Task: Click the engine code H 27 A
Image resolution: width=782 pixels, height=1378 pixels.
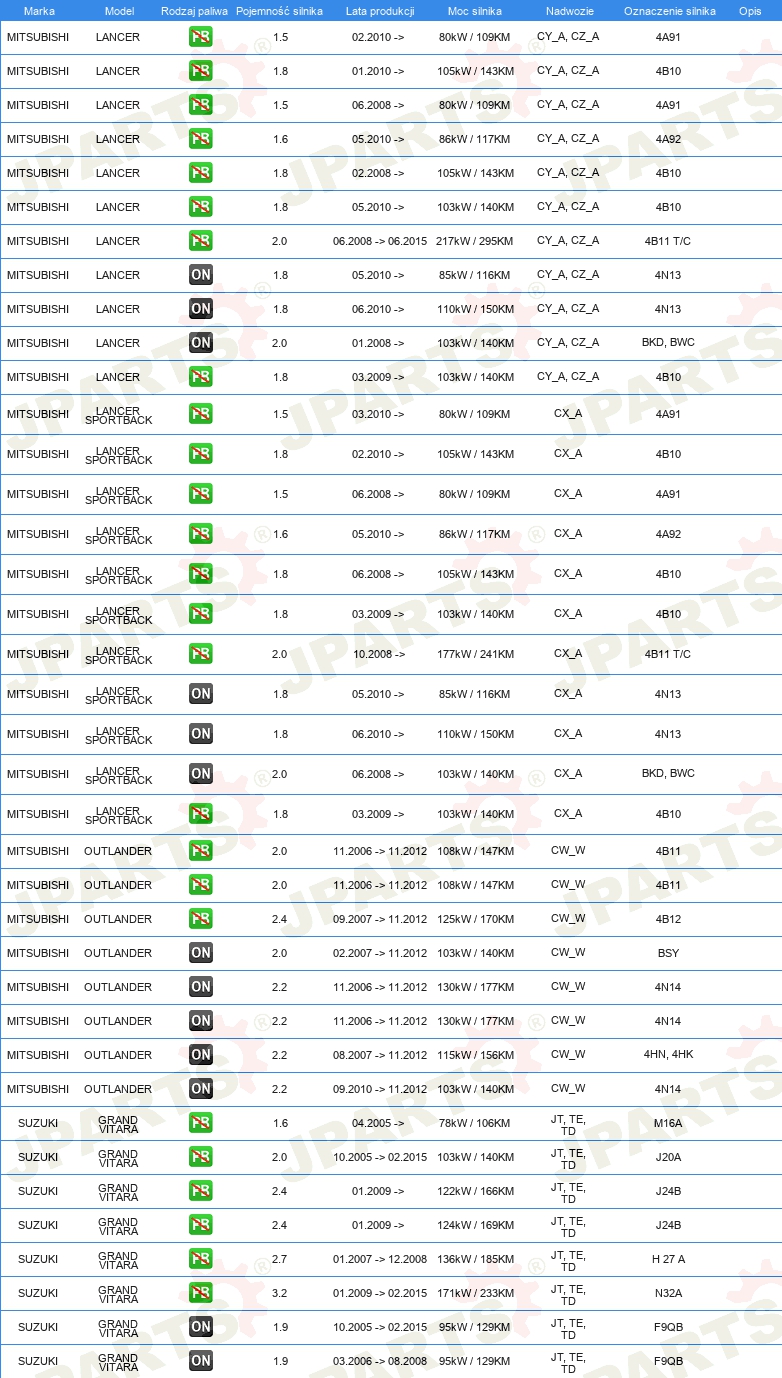Action: click(x=668, y=1259)
